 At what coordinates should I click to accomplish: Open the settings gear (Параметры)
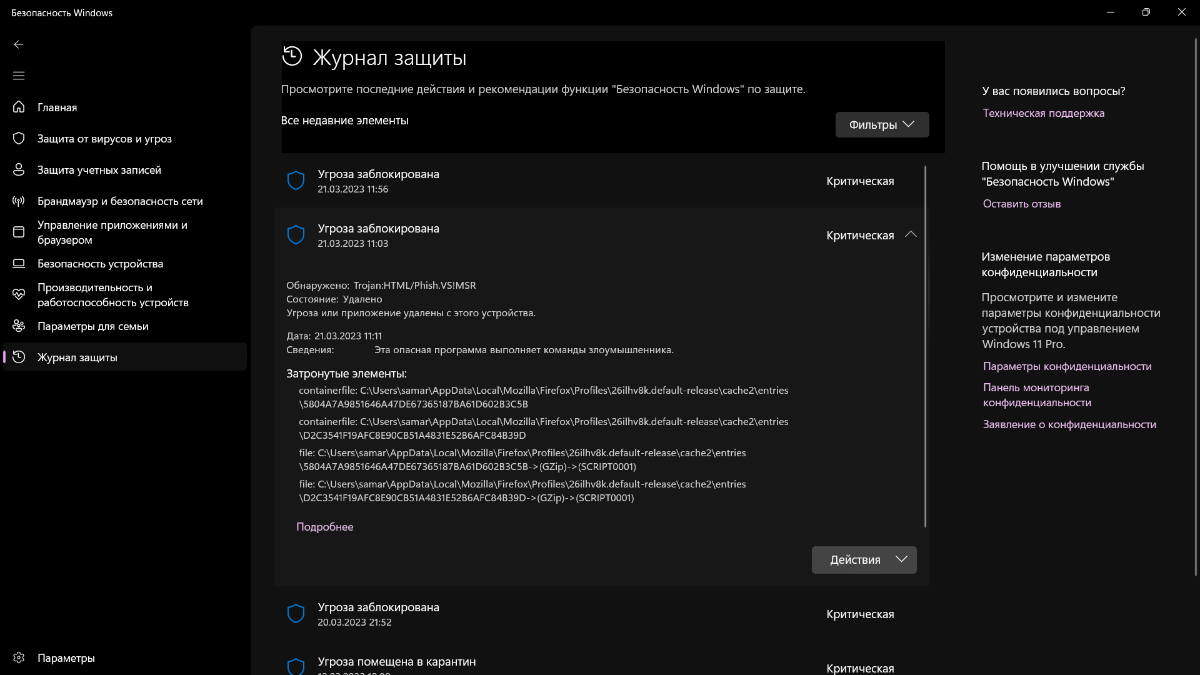[18, 658]
